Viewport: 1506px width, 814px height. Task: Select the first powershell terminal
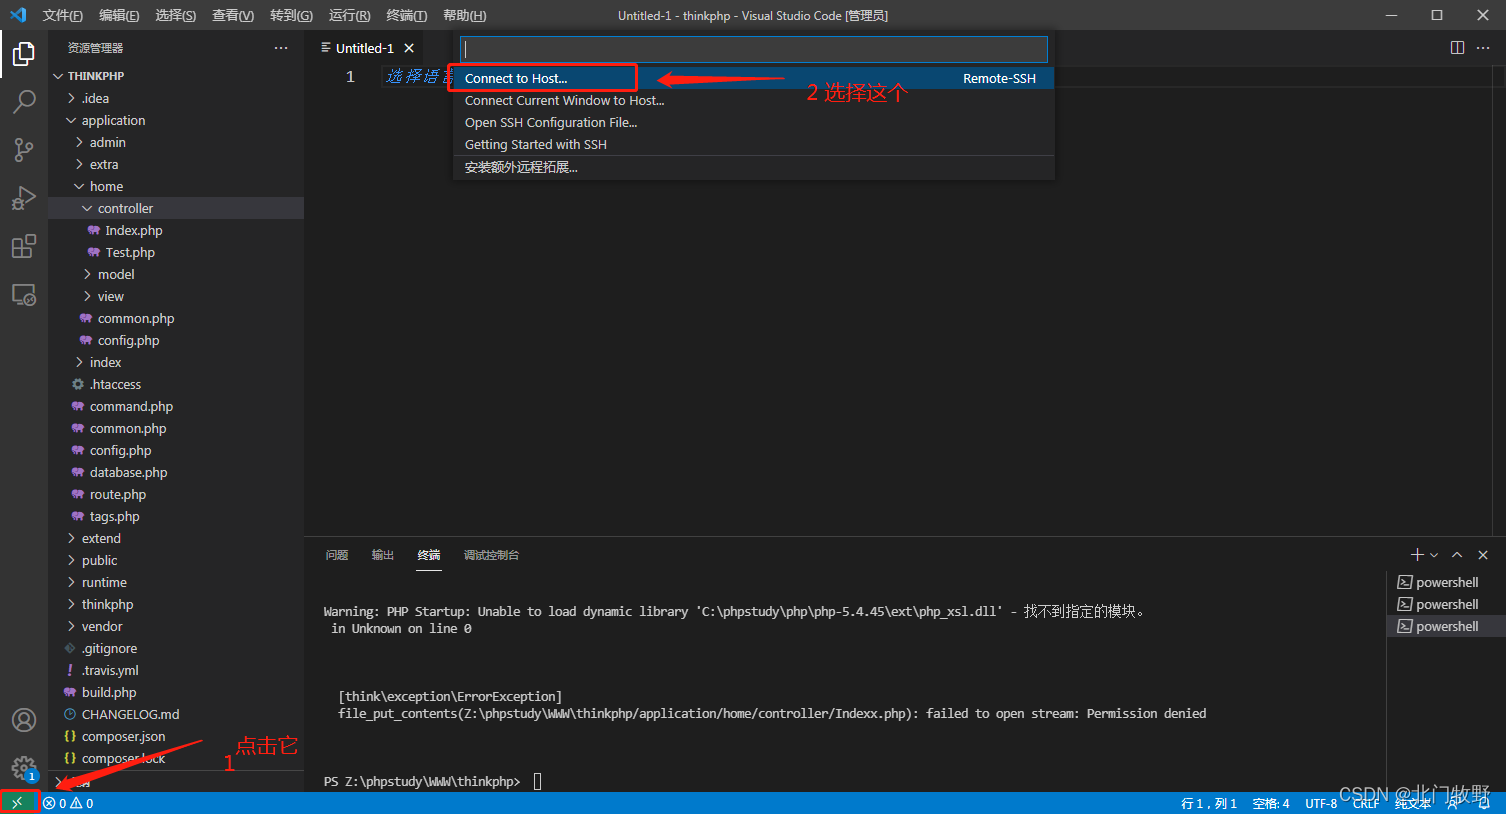point(1446,582)
